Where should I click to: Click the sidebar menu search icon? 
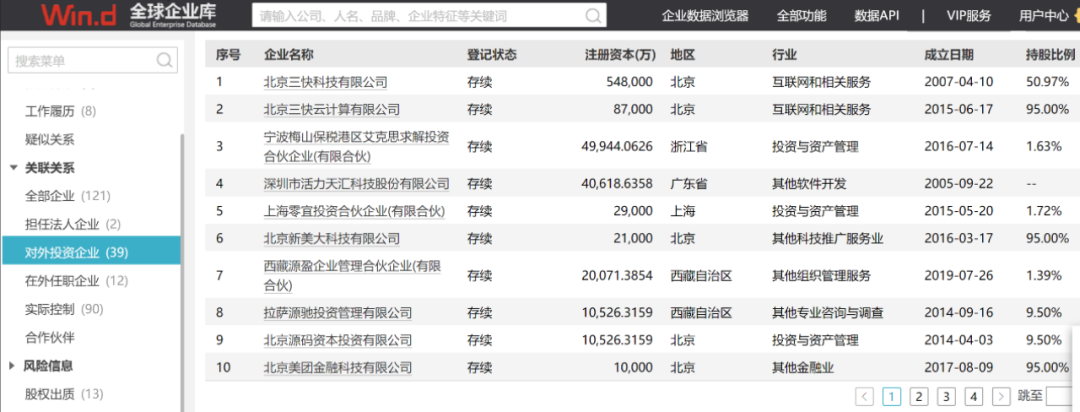pyautogui.click(x=164, y=61)
